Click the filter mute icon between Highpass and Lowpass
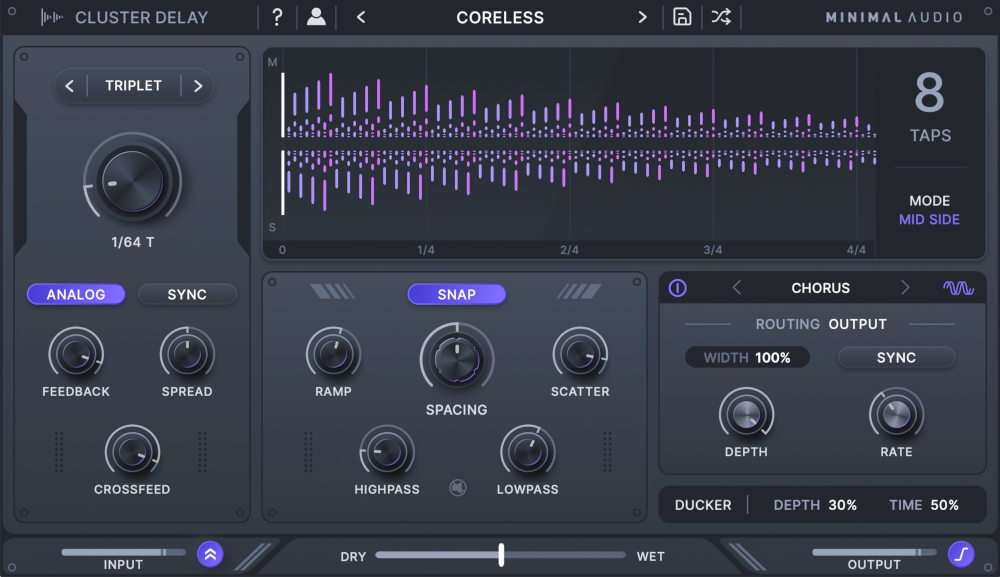Screen dimensions: 1000x577 coord(457,485)
